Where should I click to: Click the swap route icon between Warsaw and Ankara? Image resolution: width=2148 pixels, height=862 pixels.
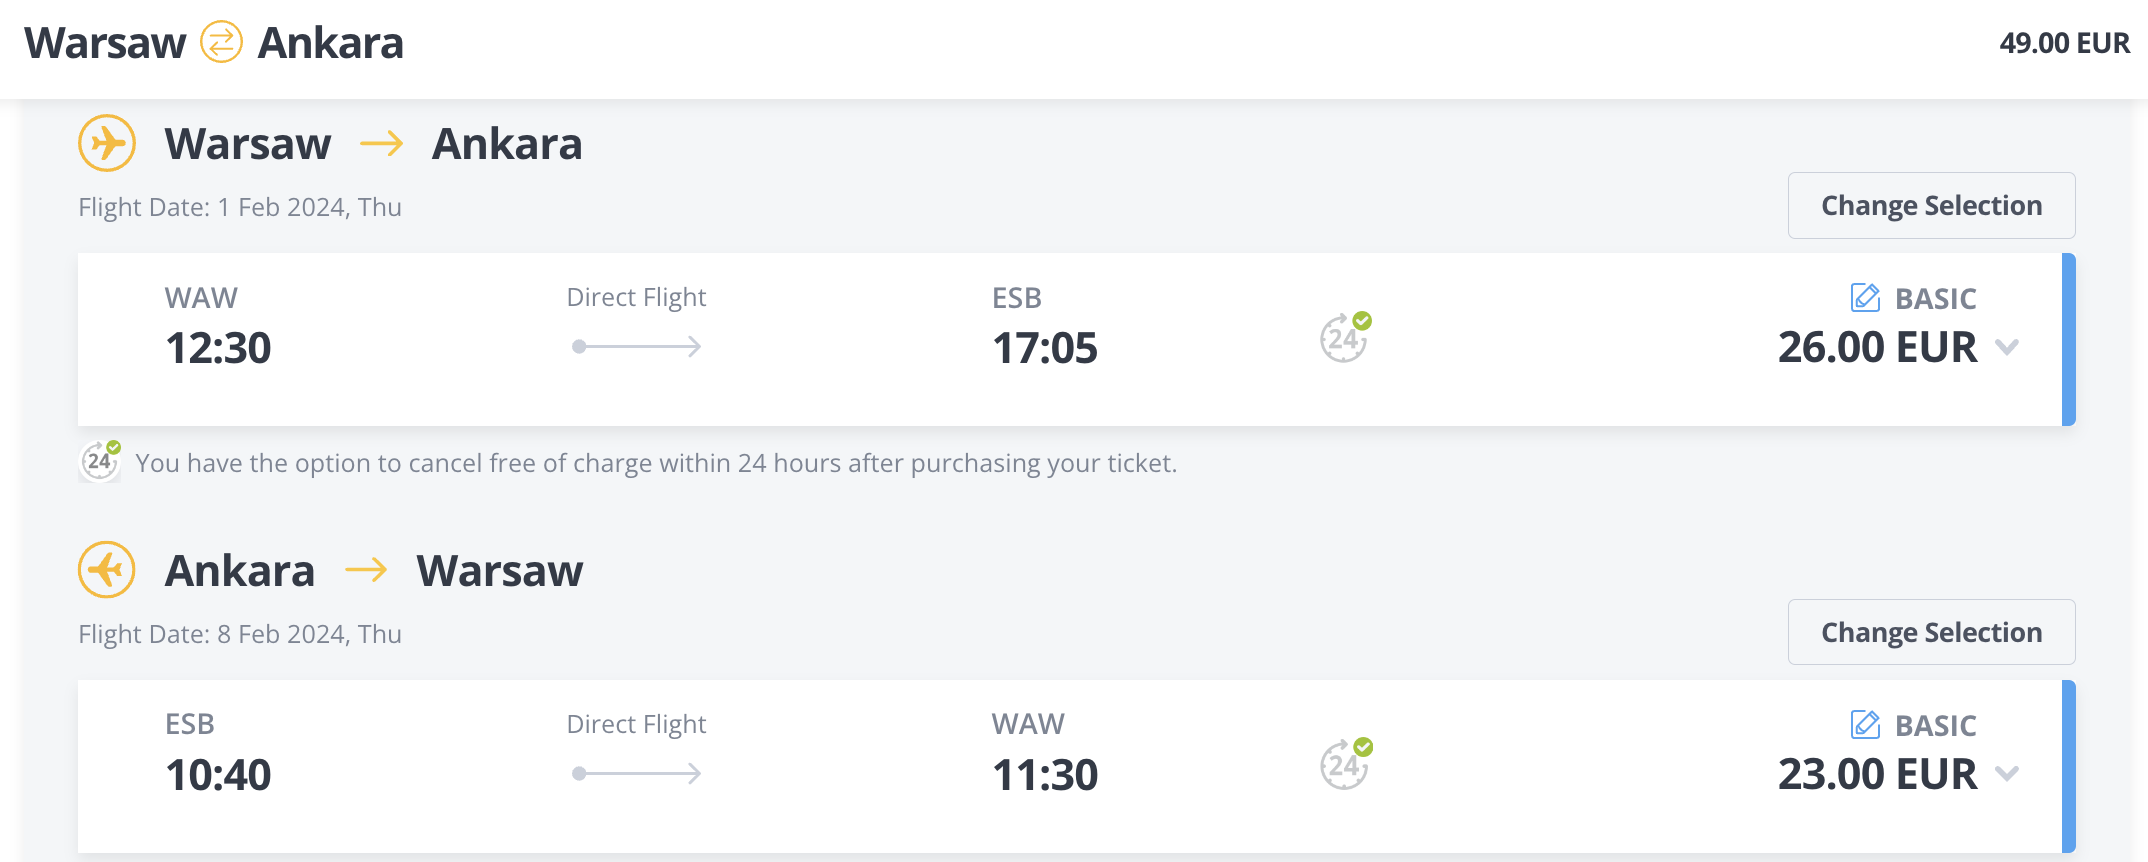221,43
